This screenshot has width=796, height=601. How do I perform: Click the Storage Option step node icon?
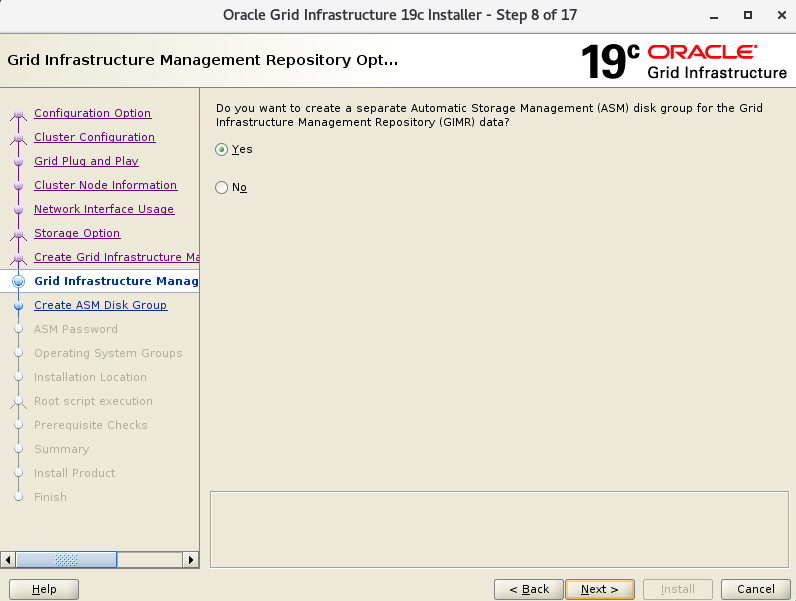coord(19,234)
